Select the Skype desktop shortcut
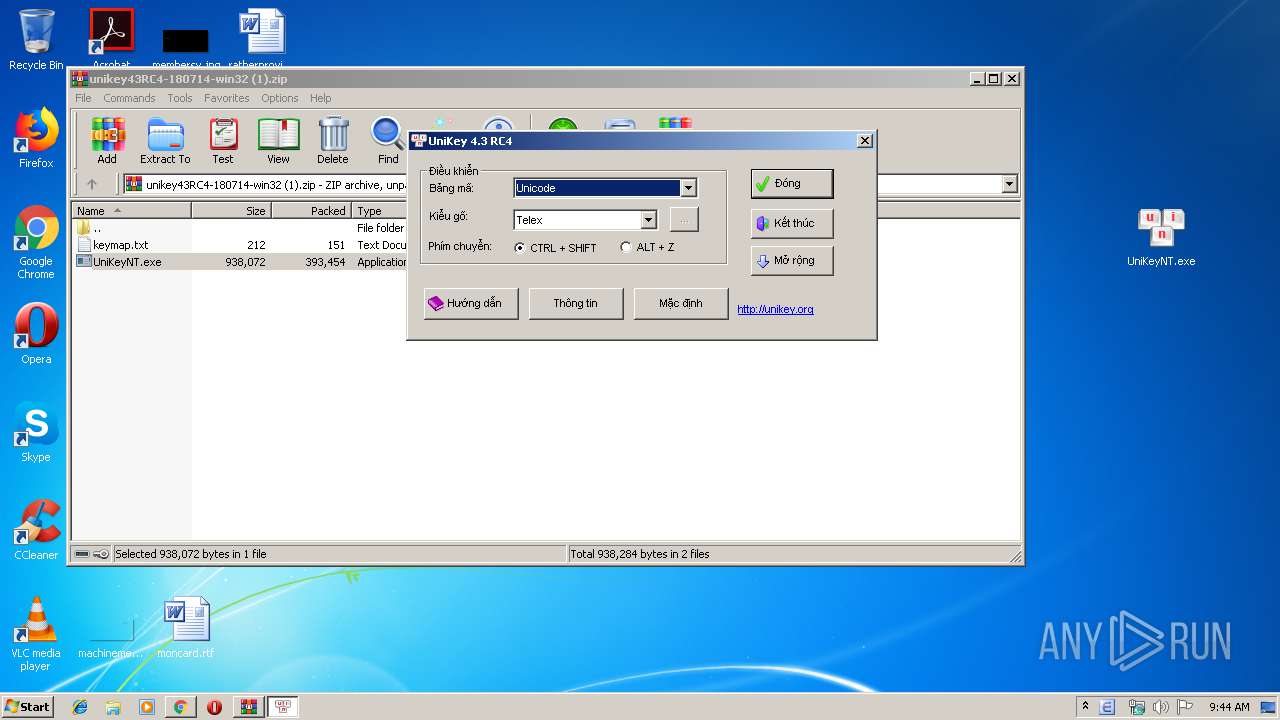The height and width of the screenshot is (720, 1280). (36, 432)
